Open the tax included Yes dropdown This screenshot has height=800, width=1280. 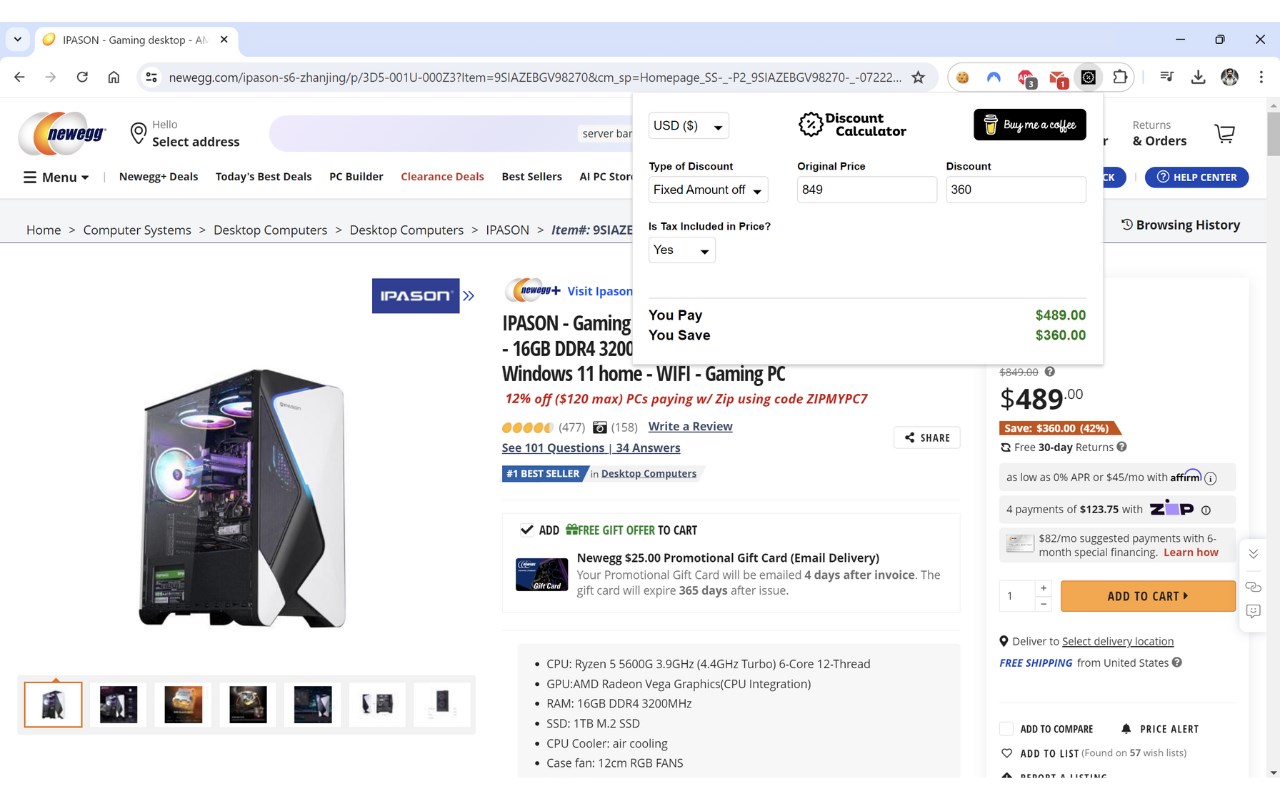682,250
